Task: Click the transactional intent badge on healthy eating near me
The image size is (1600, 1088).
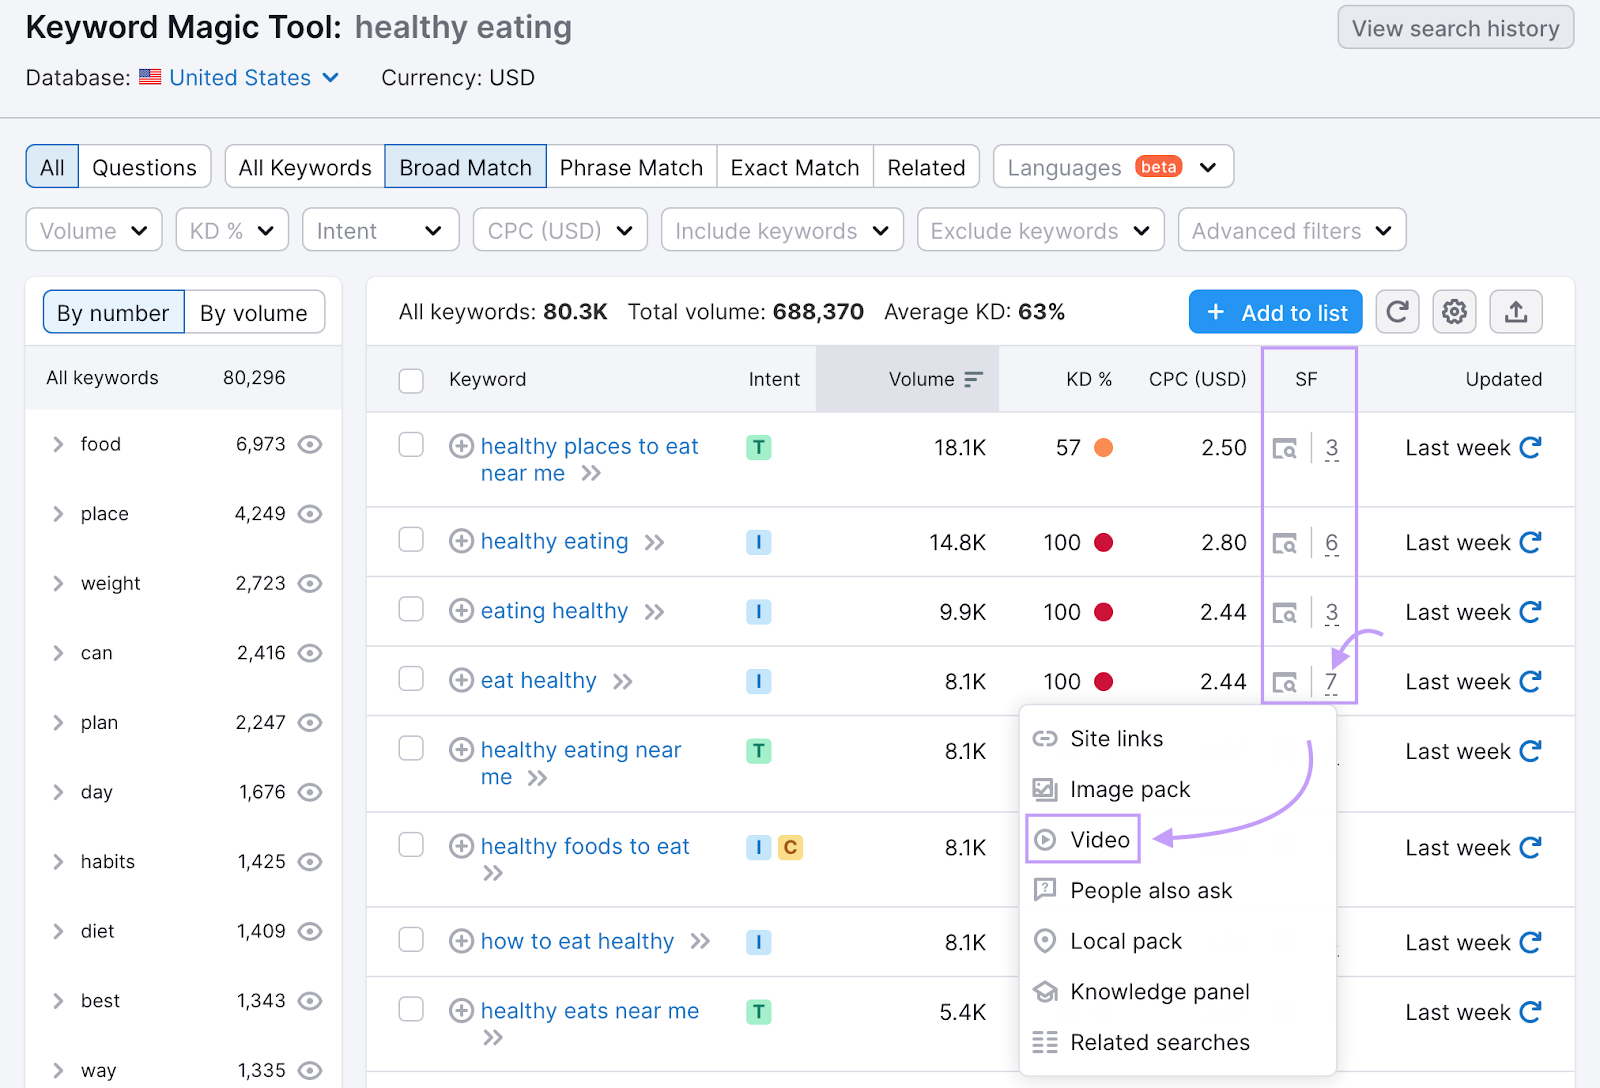Action: [x=759, y=749]
